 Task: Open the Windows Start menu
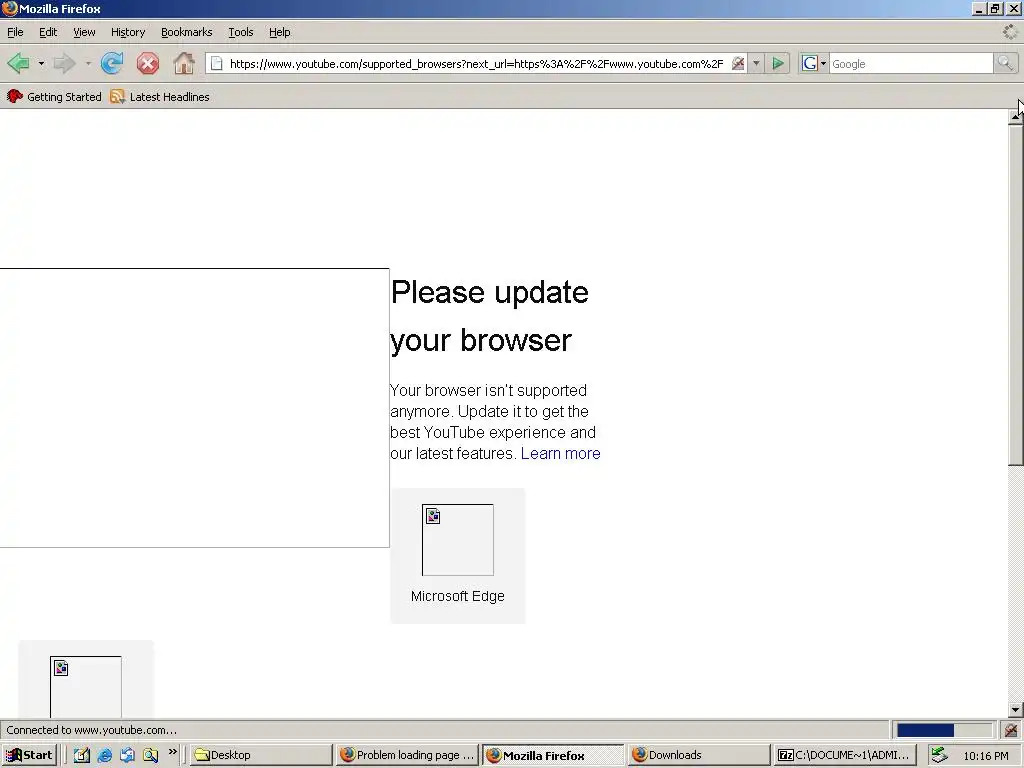[29, 755]
